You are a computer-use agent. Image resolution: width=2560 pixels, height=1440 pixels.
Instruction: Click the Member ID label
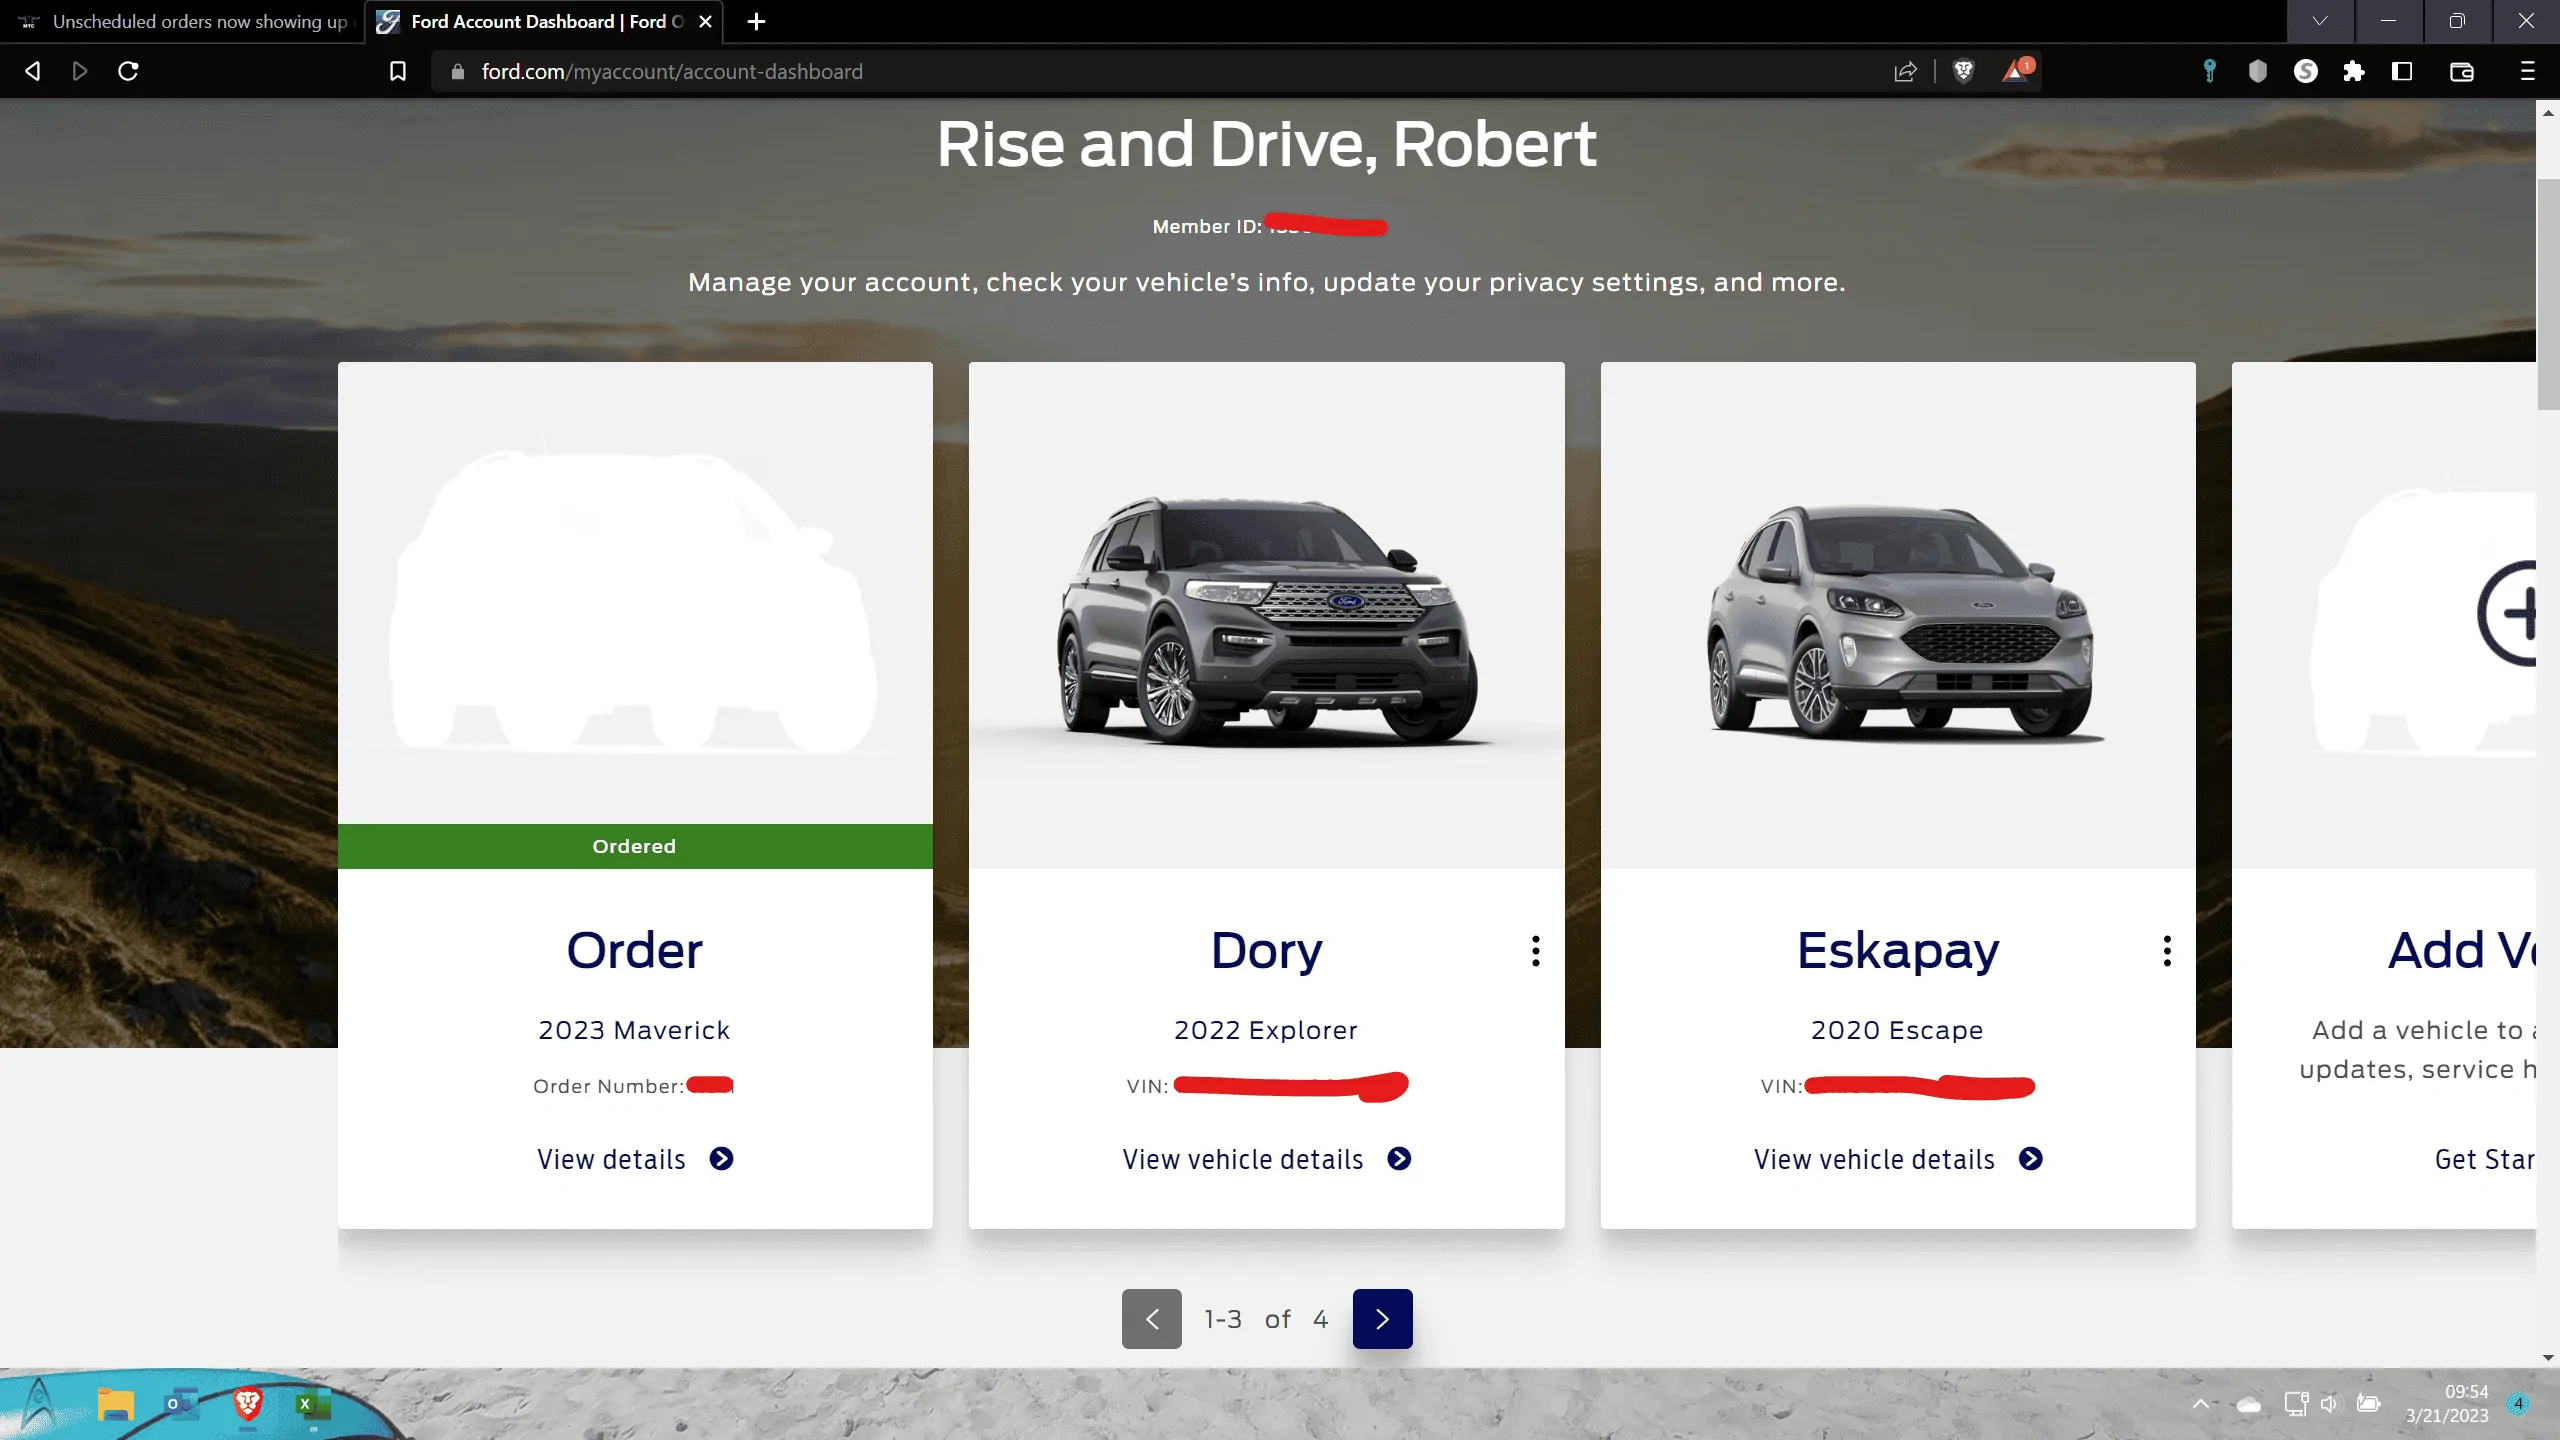1207,226
